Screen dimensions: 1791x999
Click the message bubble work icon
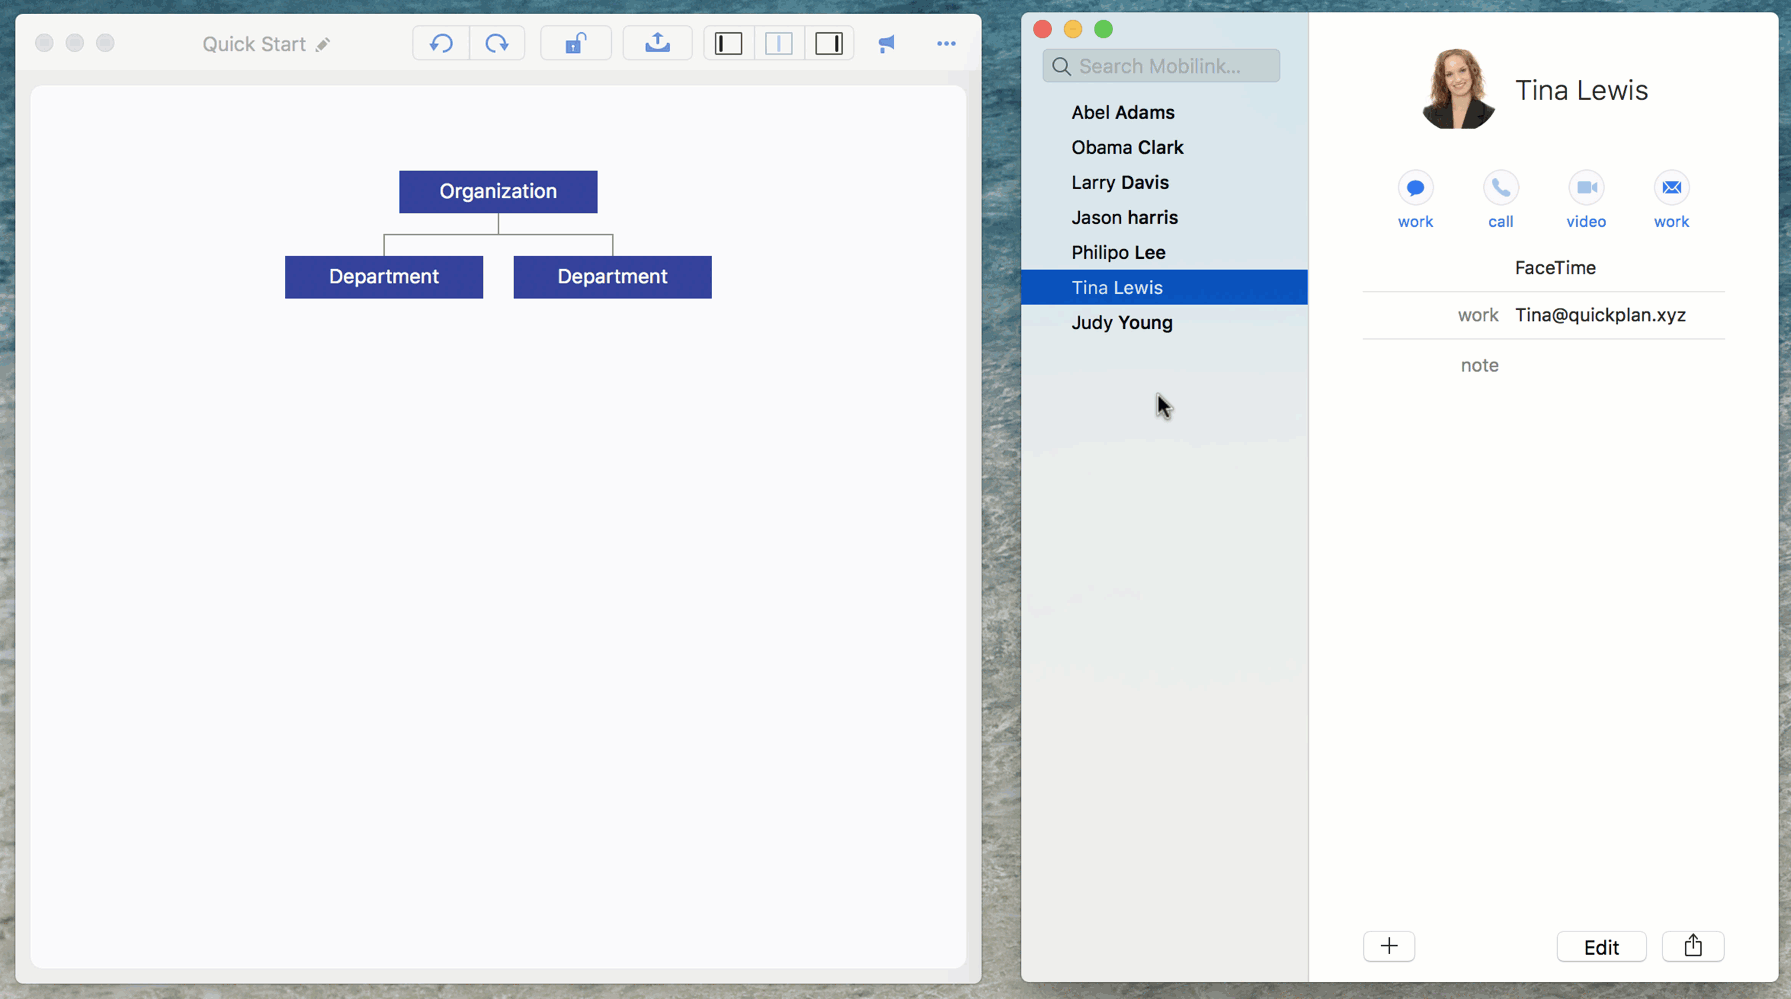[1415, 188]
